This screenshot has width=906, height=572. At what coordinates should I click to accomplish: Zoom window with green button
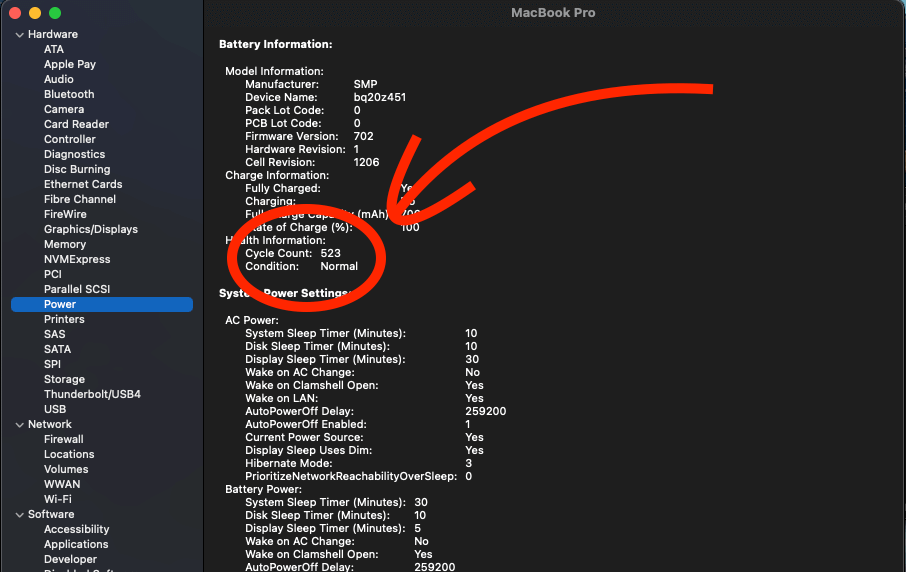pos(55,13)
